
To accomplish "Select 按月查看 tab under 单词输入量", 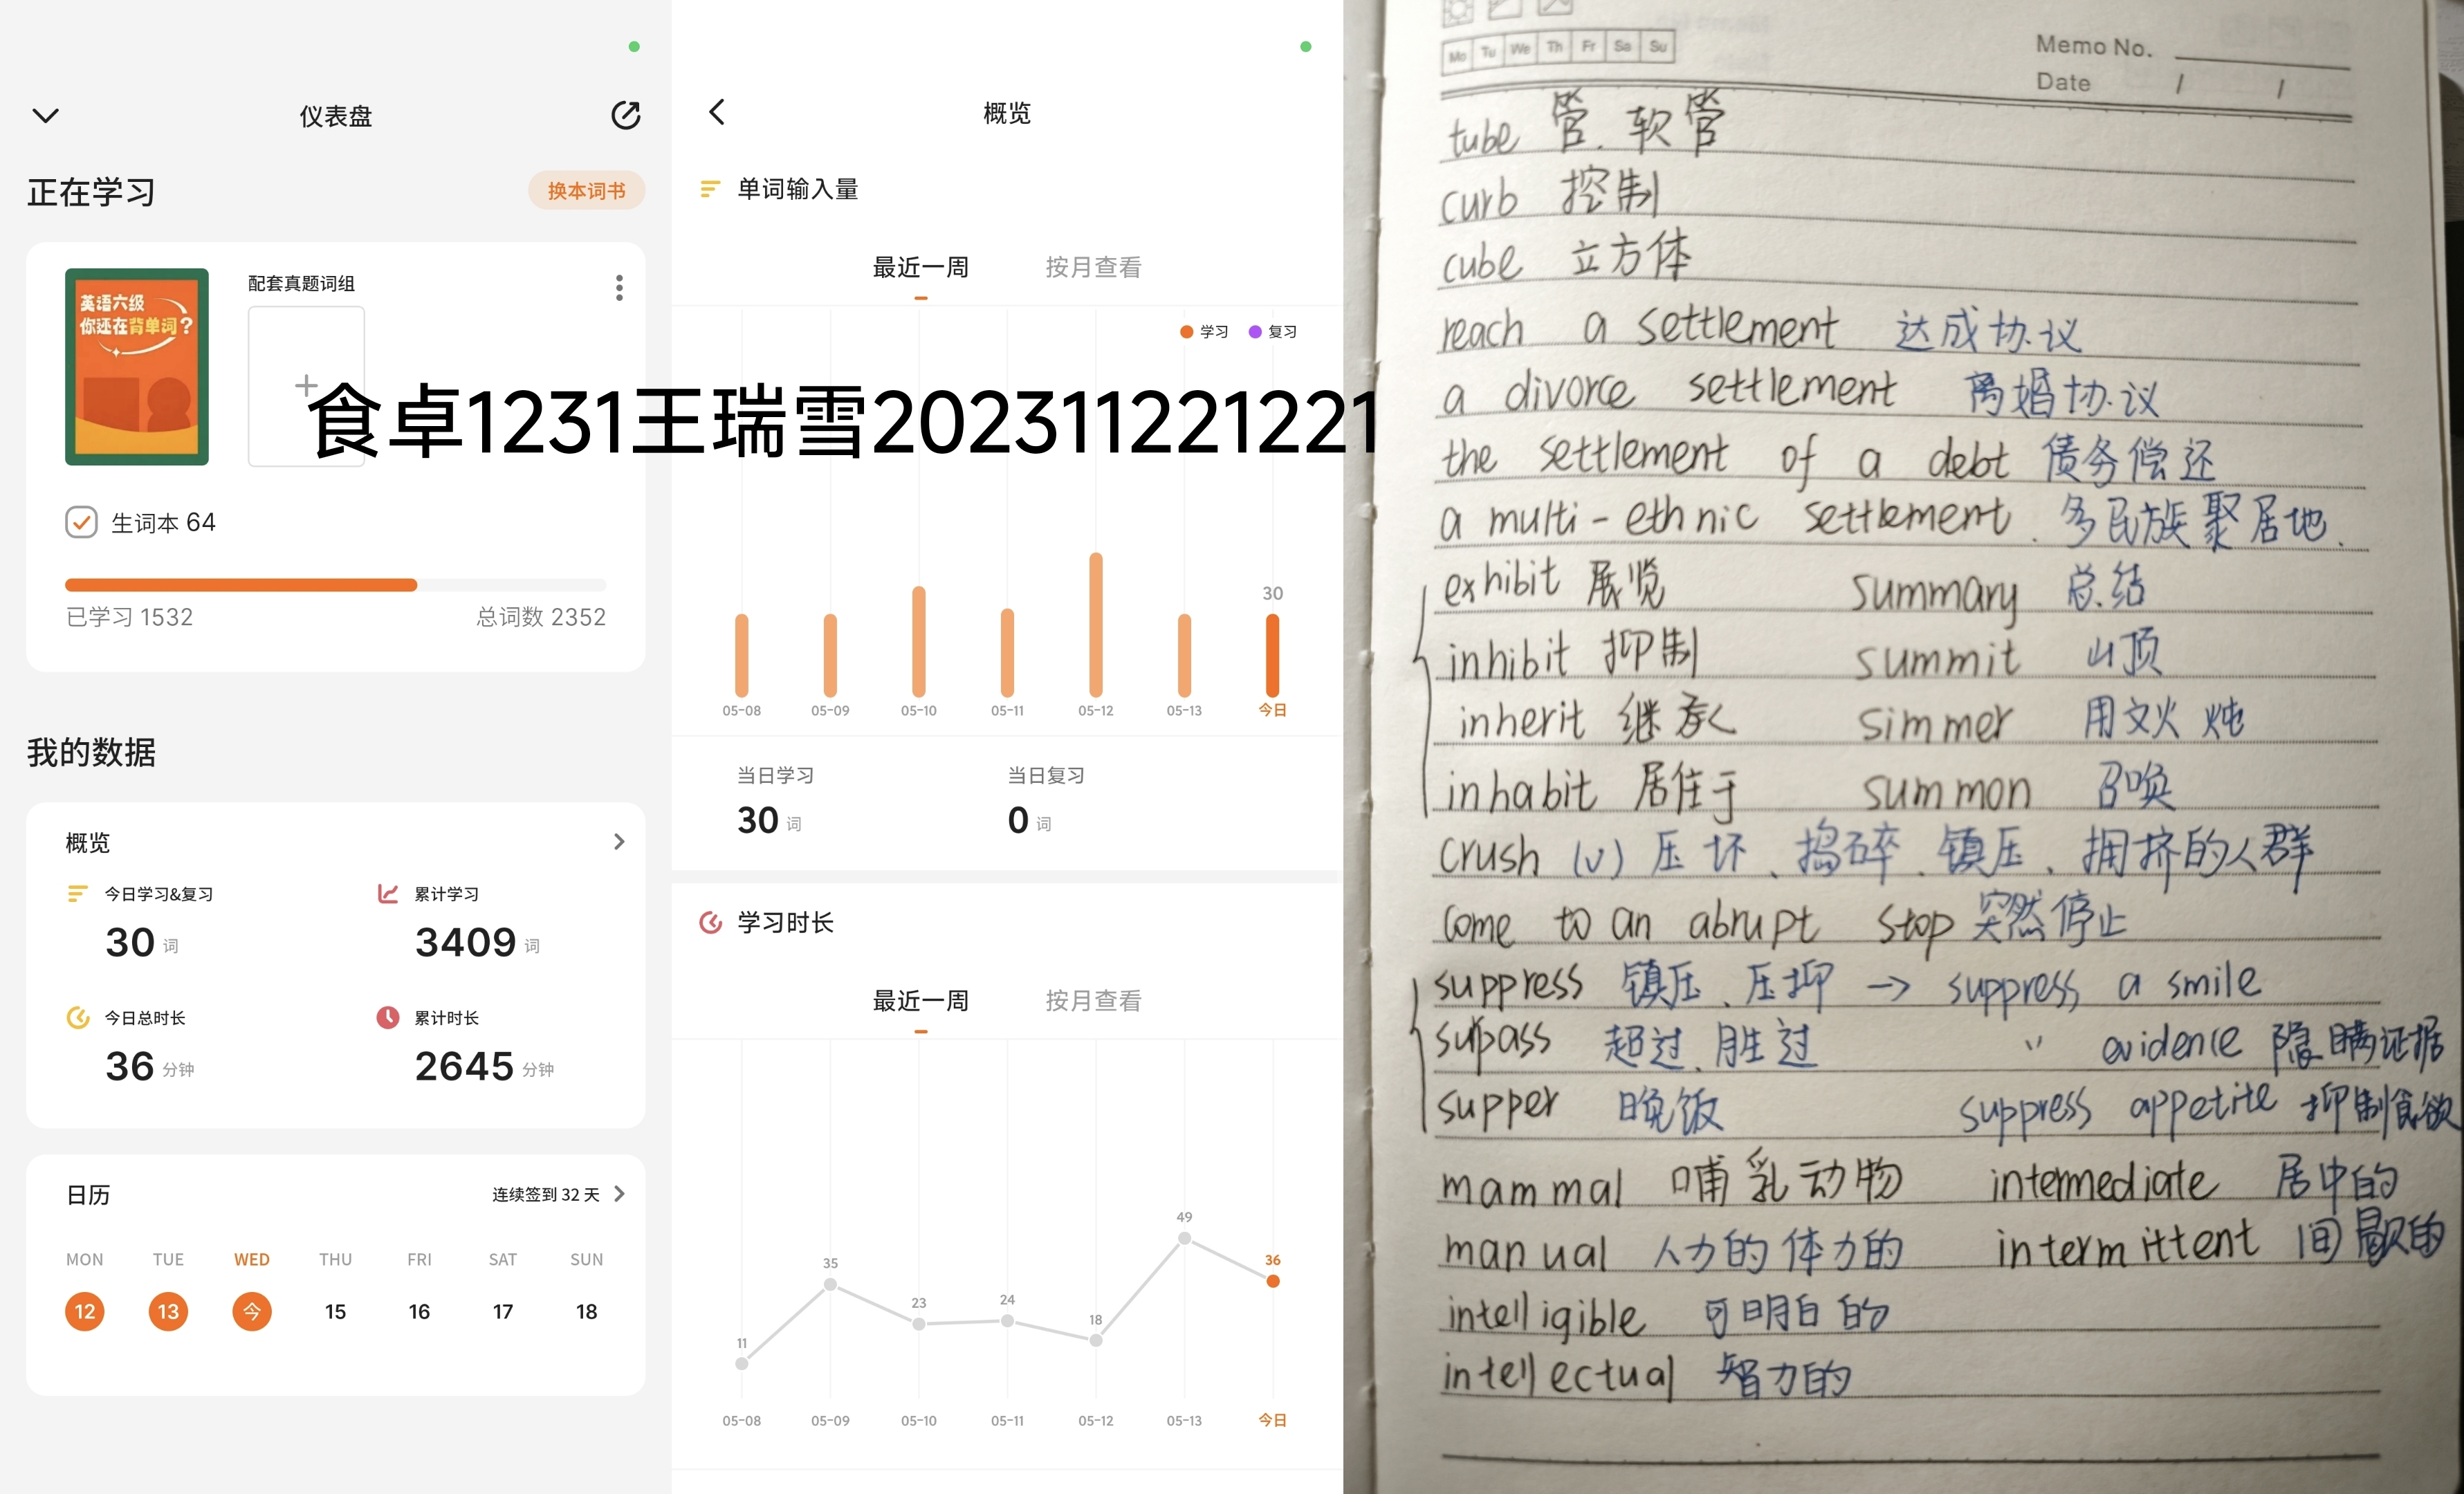I will [1093, 267].
